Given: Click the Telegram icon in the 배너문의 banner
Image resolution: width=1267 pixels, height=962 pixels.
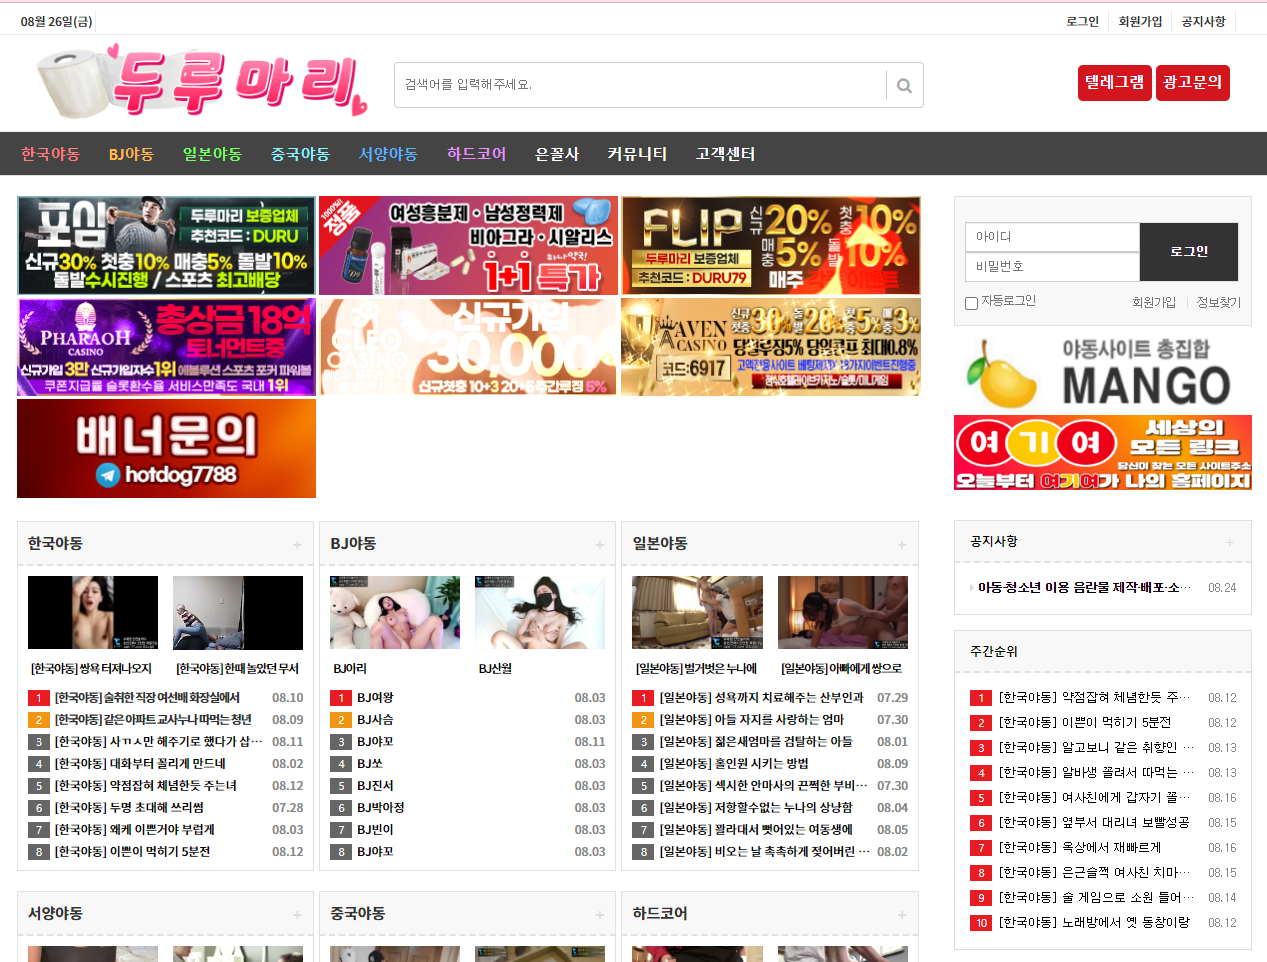Looking at the screenshot, I should (x=108, y=475).
